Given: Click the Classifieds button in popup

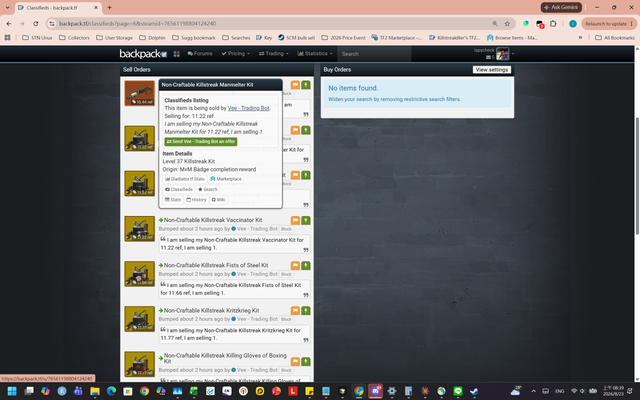Looking at the screenshot, I should [179, 189].
